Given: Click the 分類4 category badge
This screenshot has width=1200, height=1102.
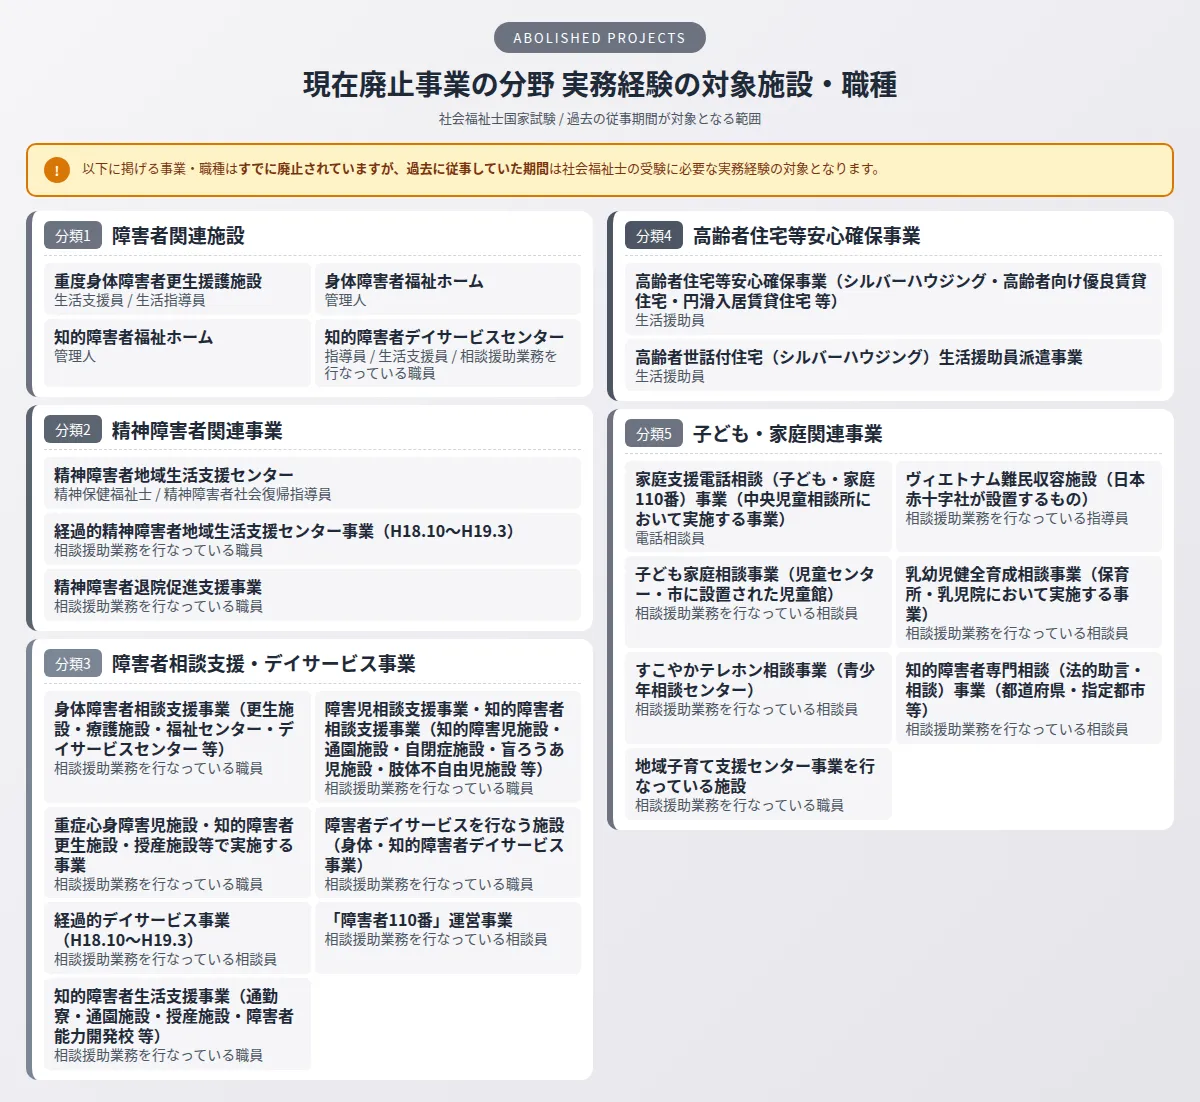Looking at the screenshot, I should [654, 236].
